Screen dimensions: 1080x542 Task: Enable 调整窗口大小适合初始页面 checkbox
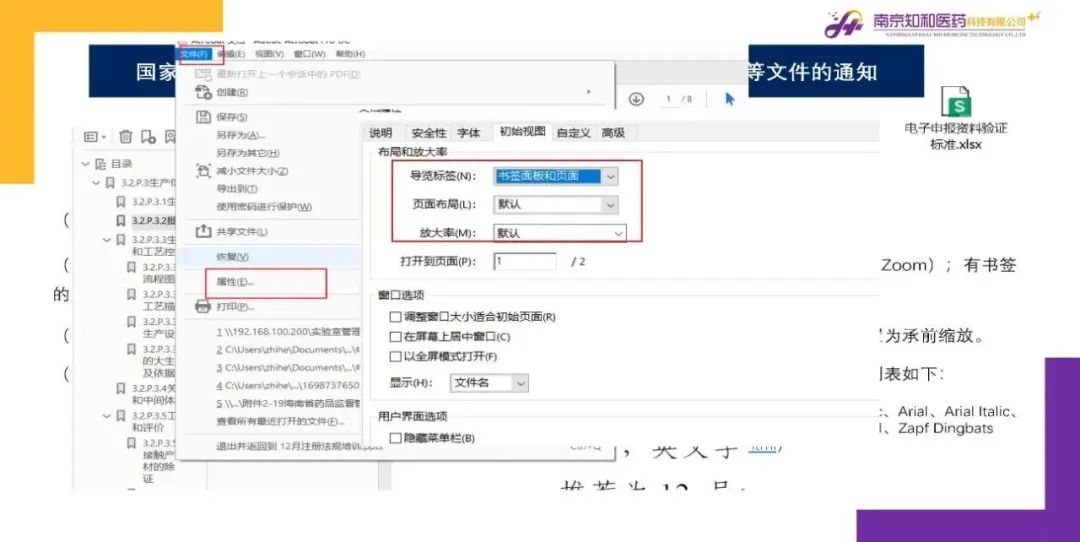click(x=395, y=317)
